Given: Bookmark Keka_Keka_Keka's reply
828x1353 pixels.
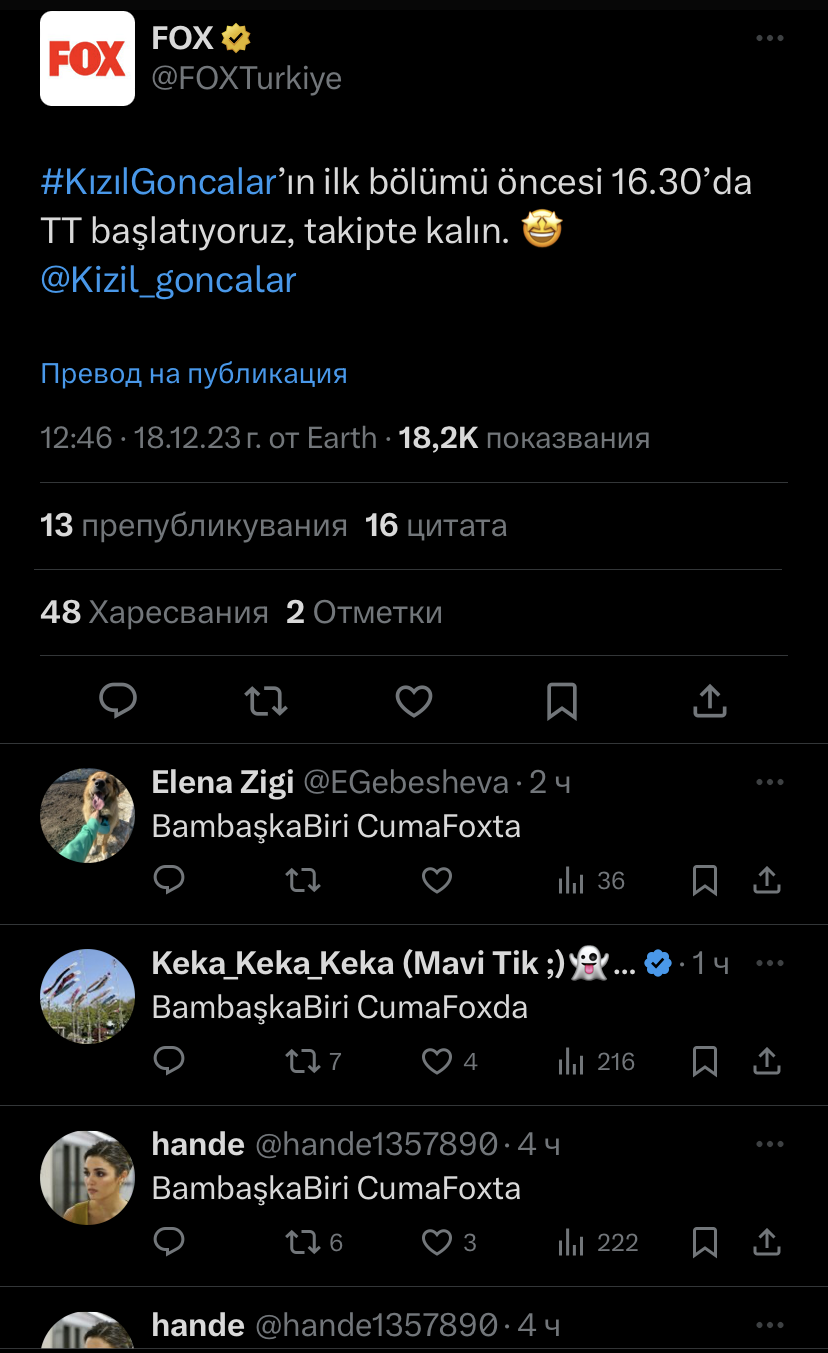Looking at the screenshot, I should [705, 1061].
